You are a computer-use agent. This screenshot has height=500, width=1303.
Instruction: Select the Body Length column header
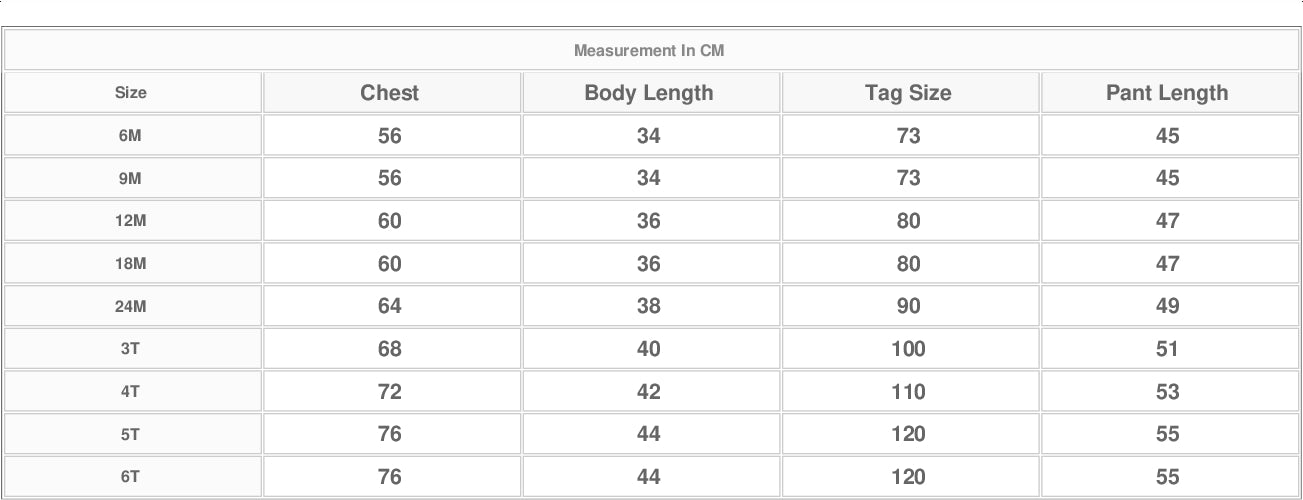point(649,93)
